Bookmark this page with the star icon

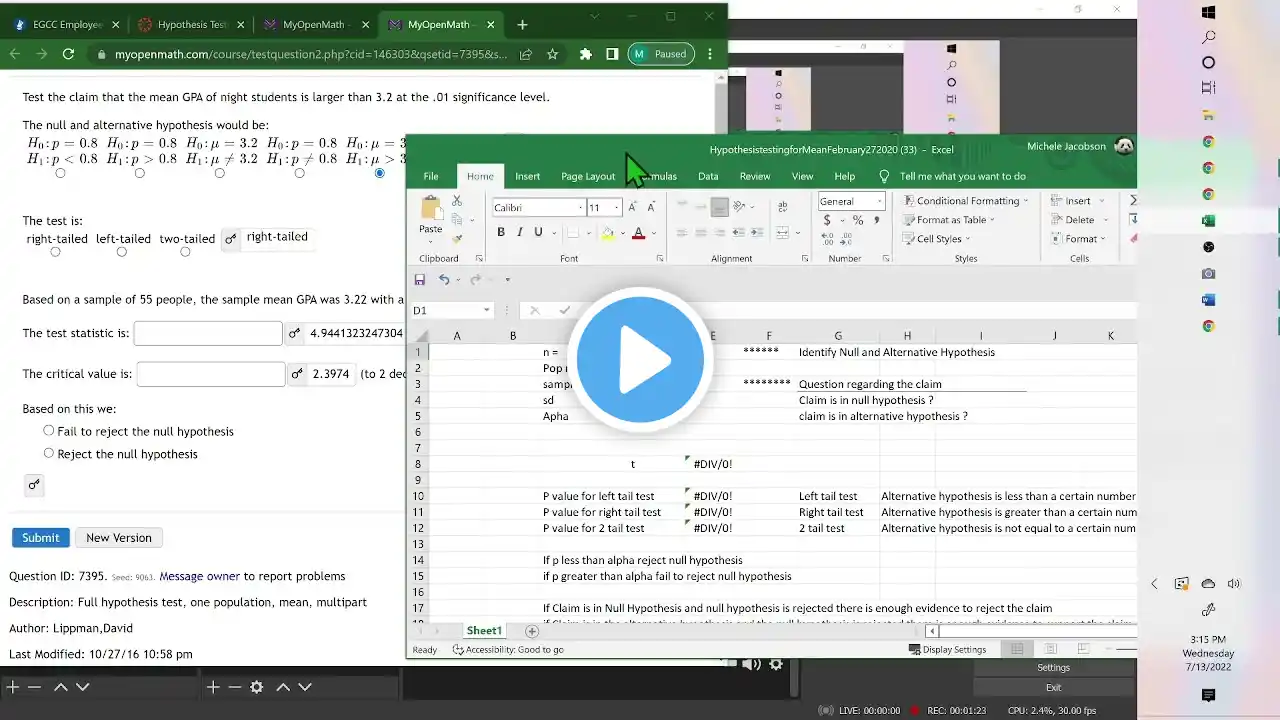coord(552,54)
